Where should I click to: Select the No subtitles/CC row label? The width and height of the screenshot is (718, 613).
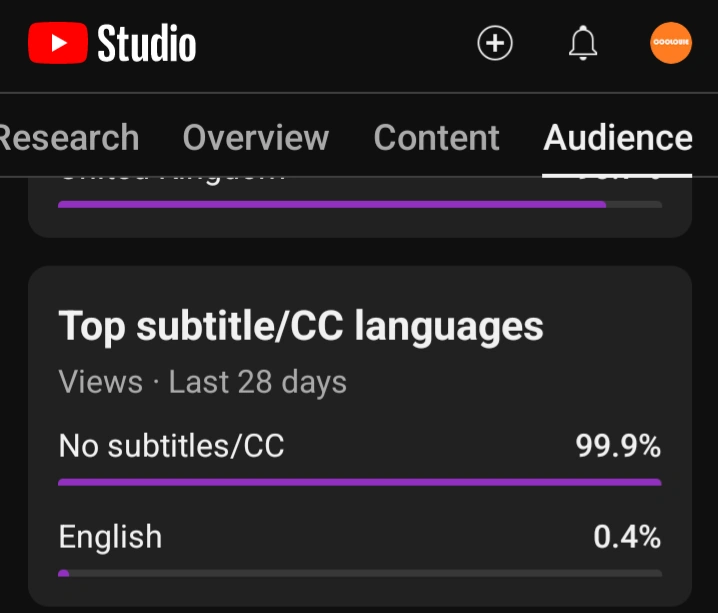coord(171,446)
